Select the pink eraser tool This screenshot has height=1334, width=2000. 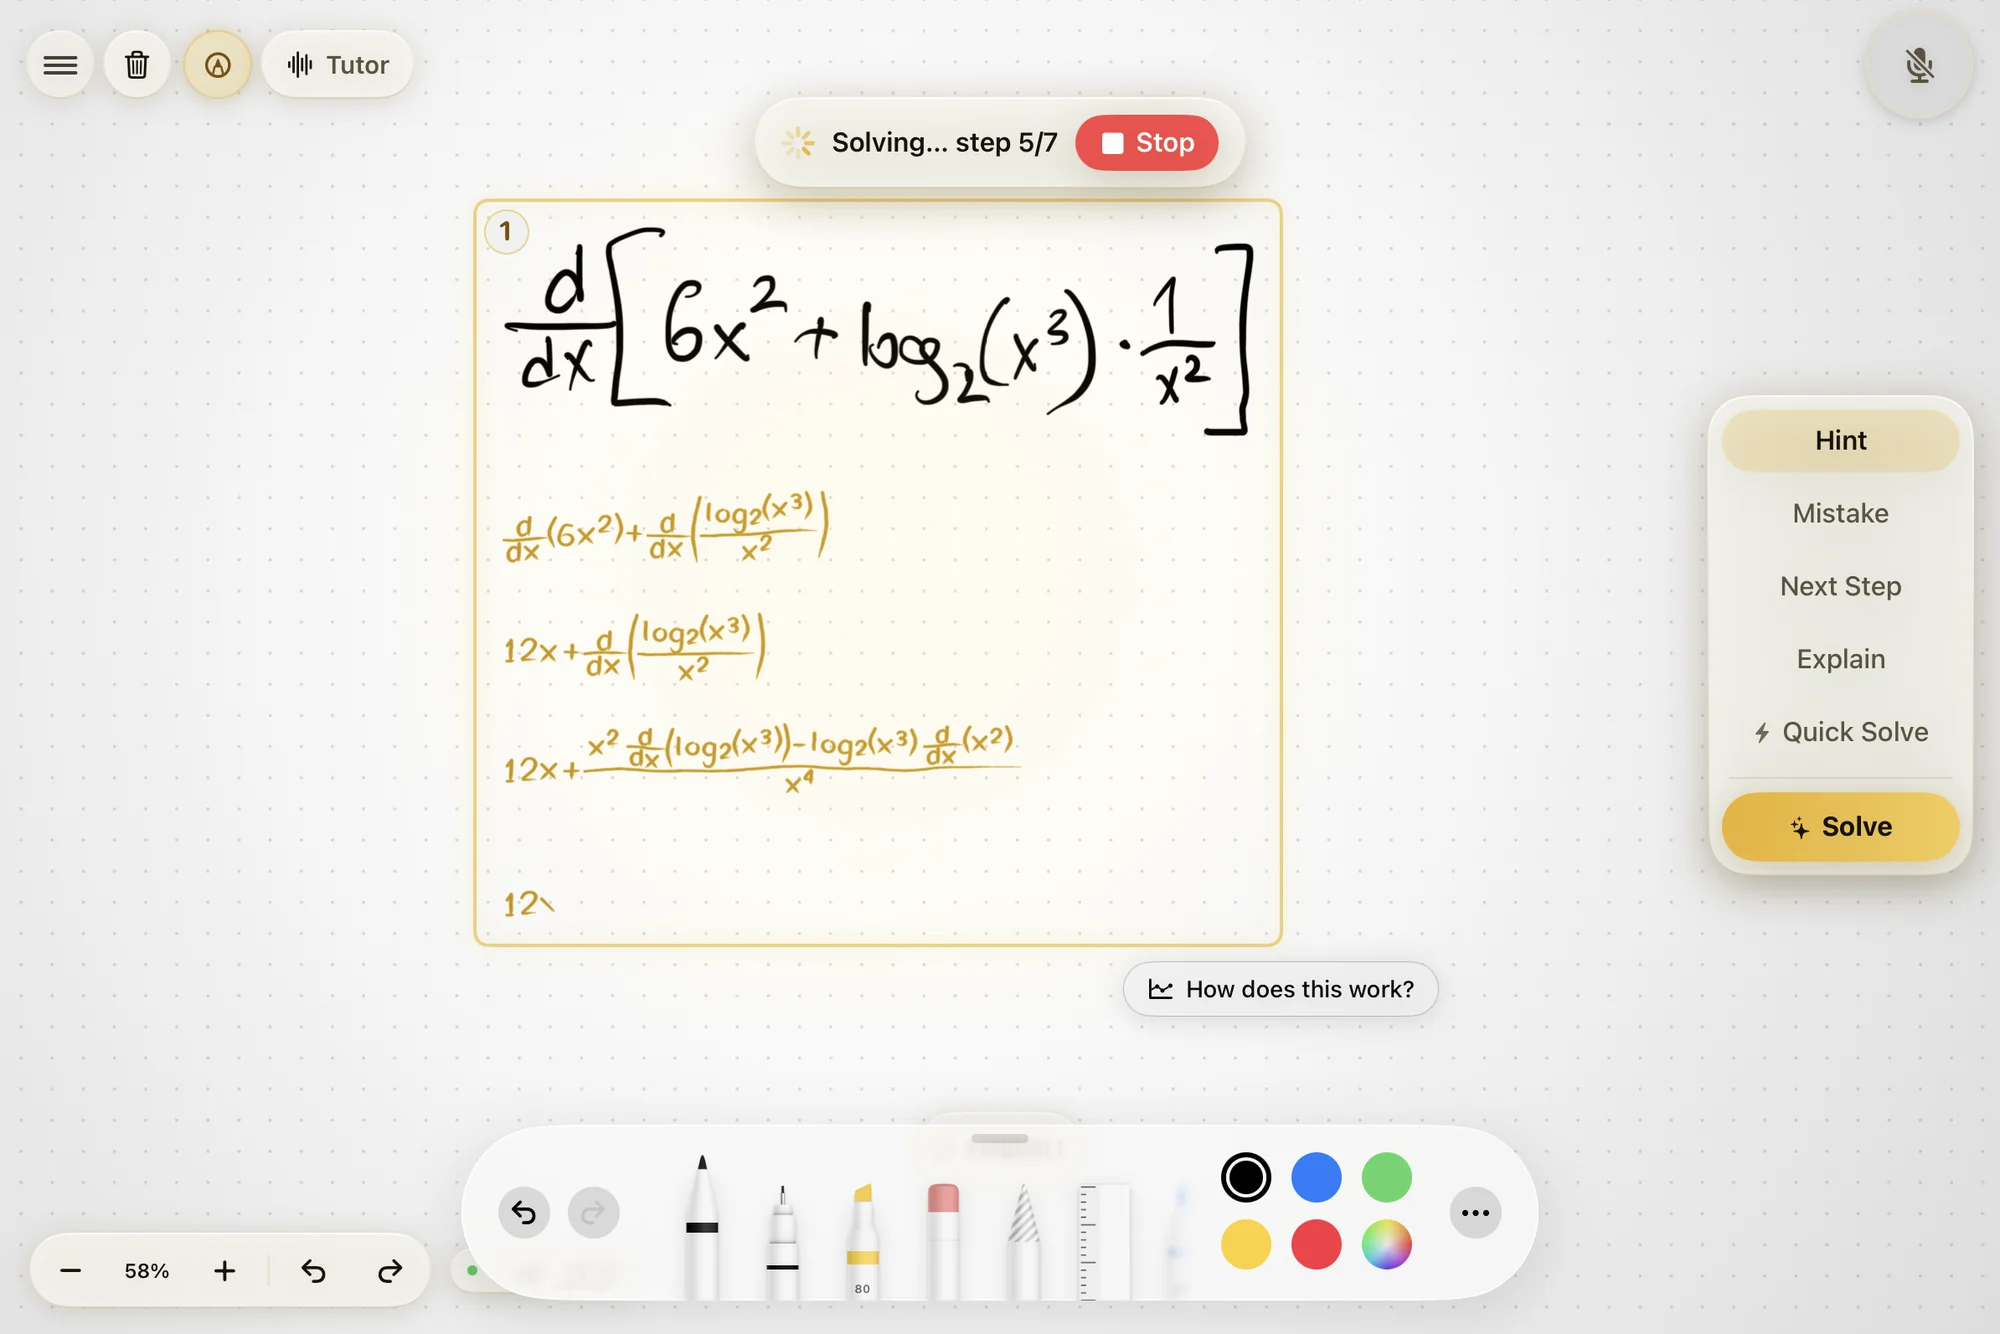pyautogui.click(x=943, y=1240)
